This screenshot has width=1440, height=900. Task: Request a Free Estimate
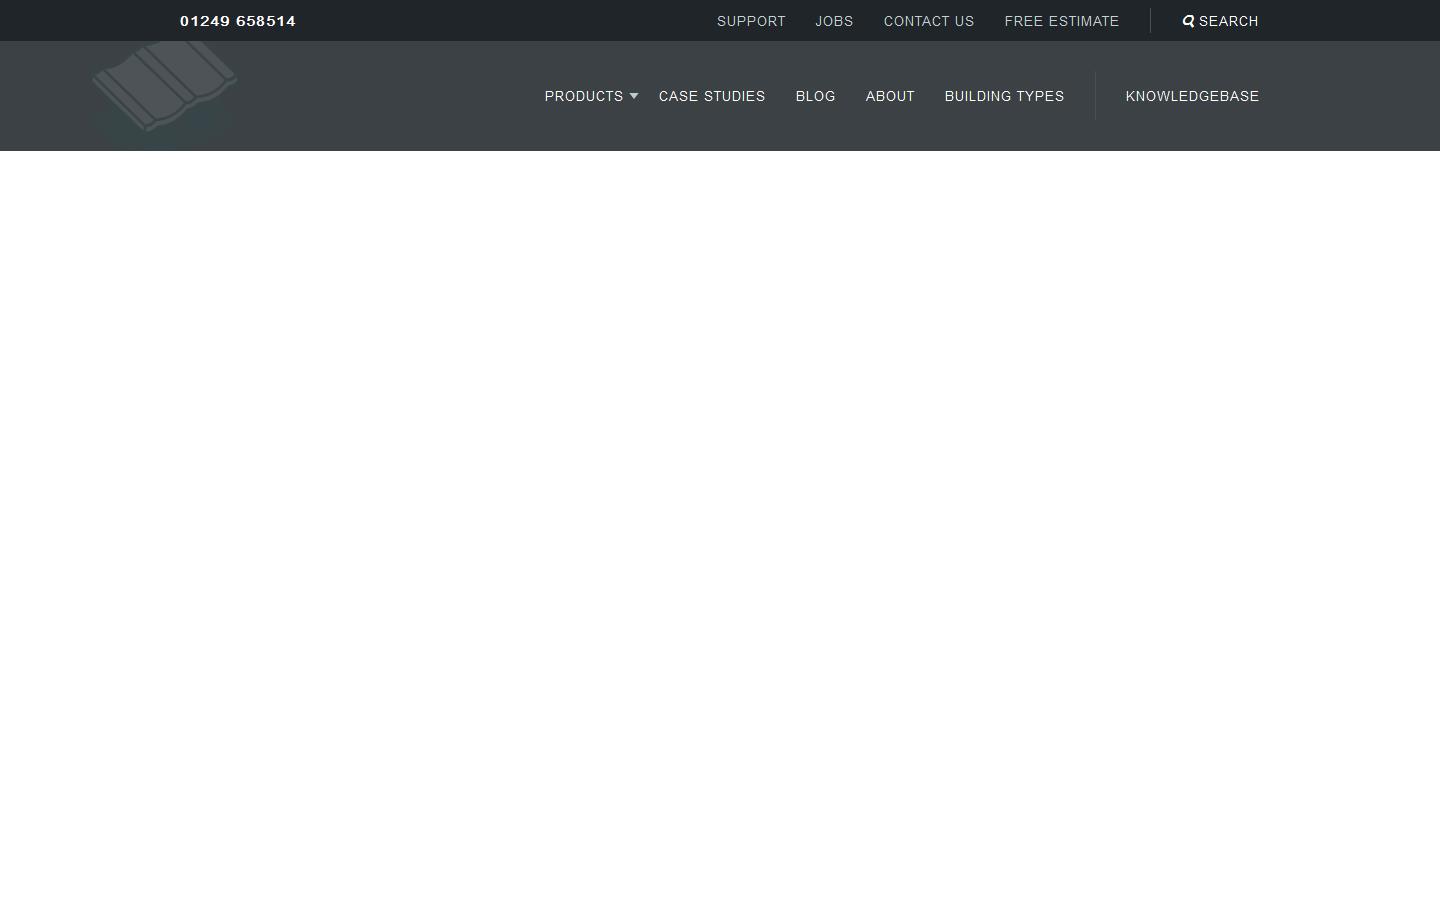click(x=1061, y=21)
